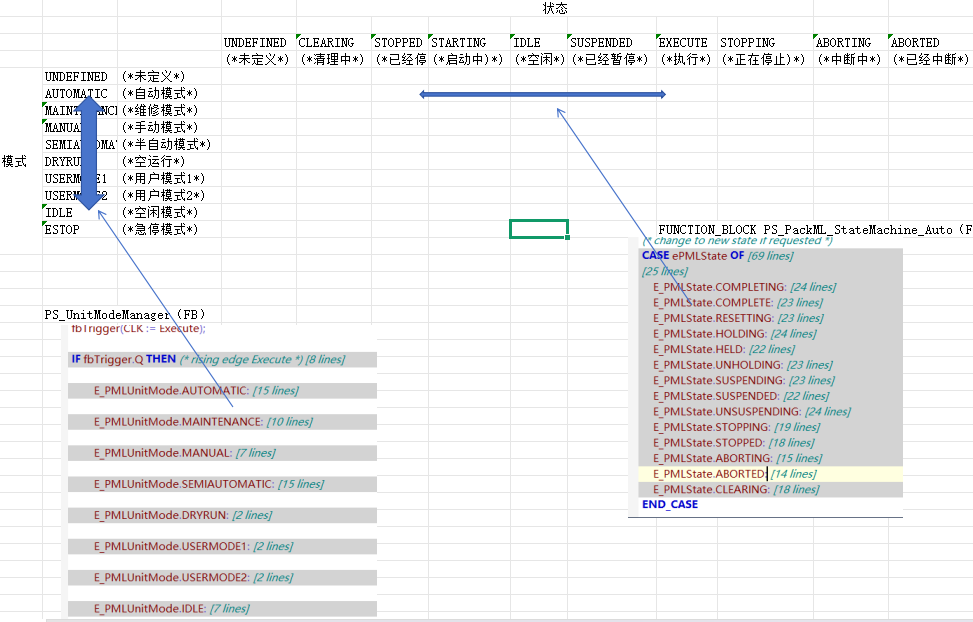Image resolution: width=973 pixels, height=622 pixels.
Task: Select the (*正在停止)*) cell
Action: tap(765, 60)
